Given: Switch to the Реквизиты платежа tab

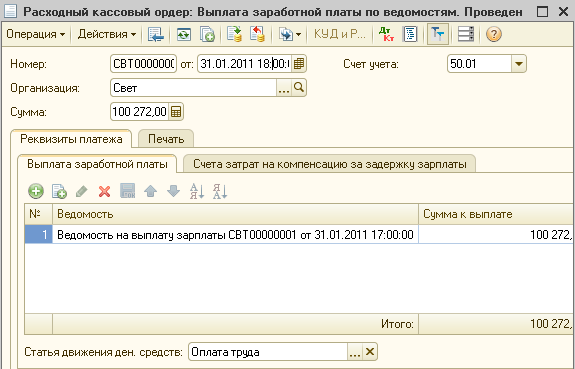Looking at the screenshot, I should [x=71, y=139].
